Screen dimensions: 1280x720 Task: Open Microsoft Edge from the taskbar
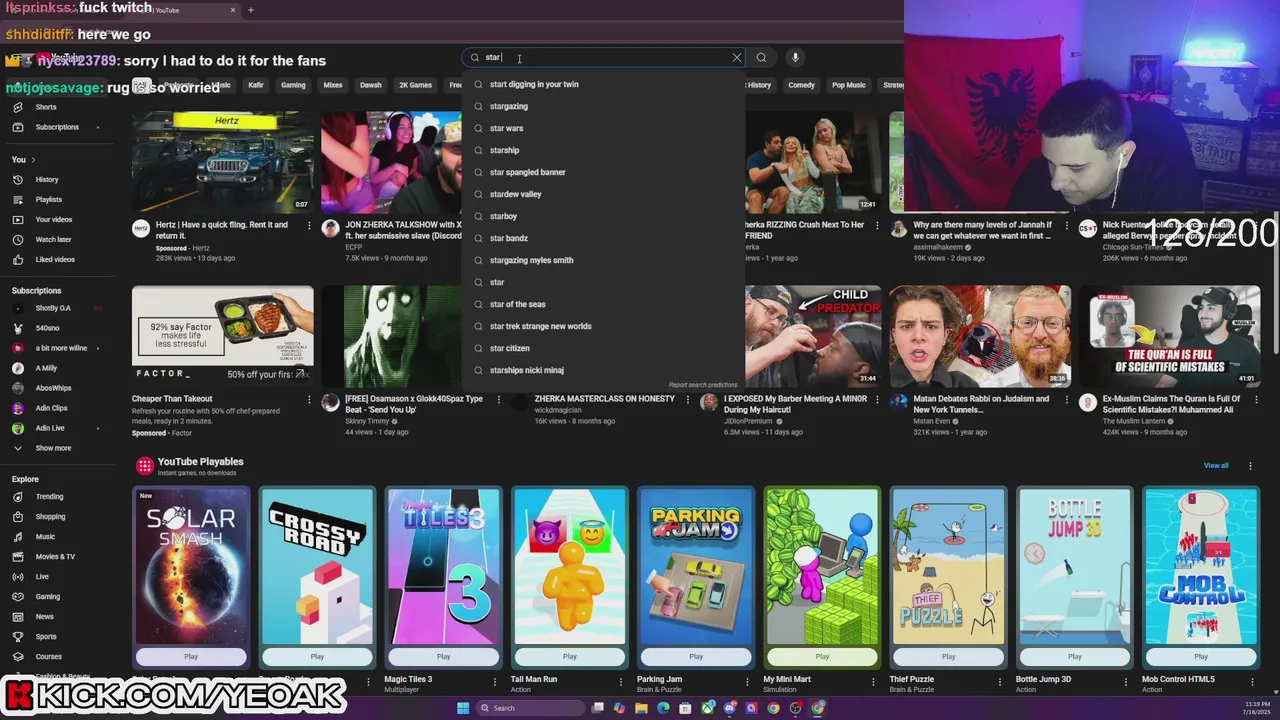click(x=663, y=708)
